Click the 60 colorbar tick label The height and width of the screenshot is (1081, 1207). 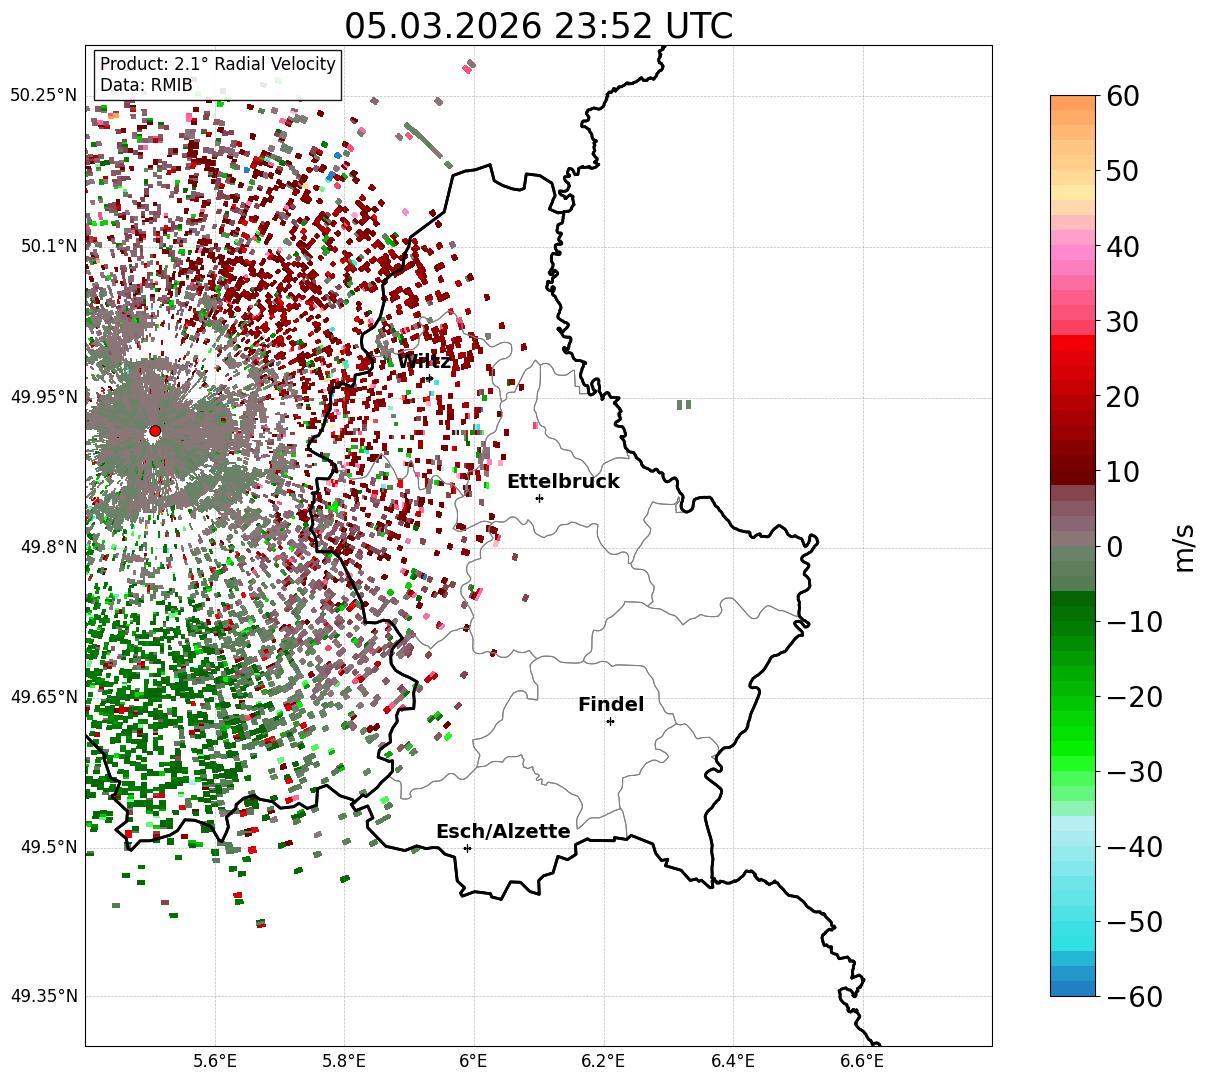tap(1122, 96)
